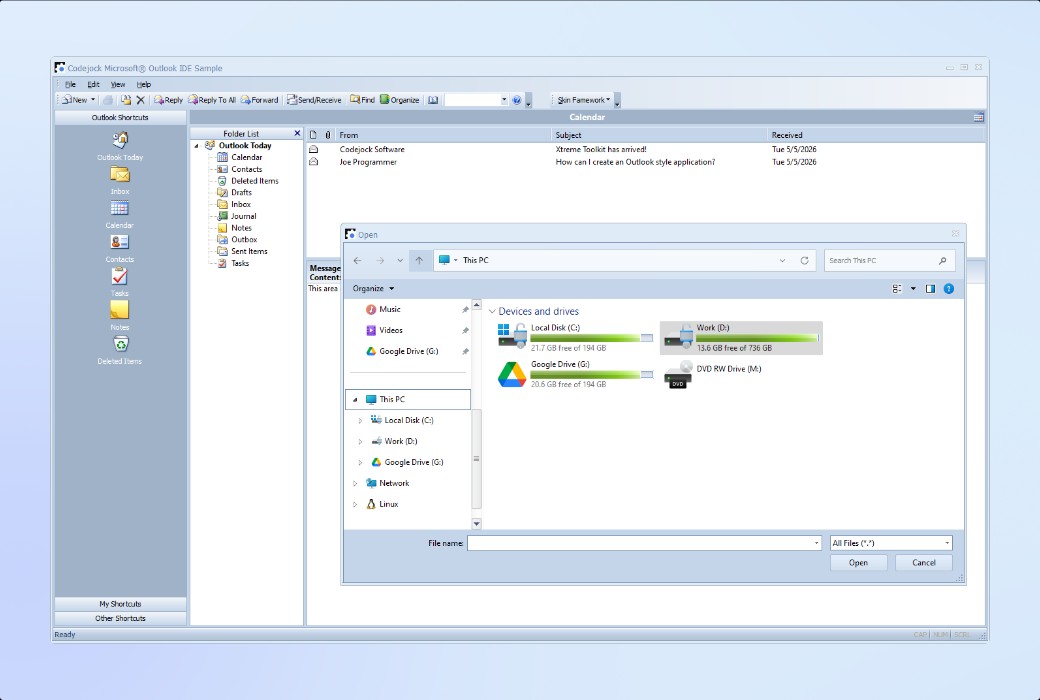This screenshot has height=700, width=1040.
Task: Expand the Linux tree node
Action: [355, 505]
